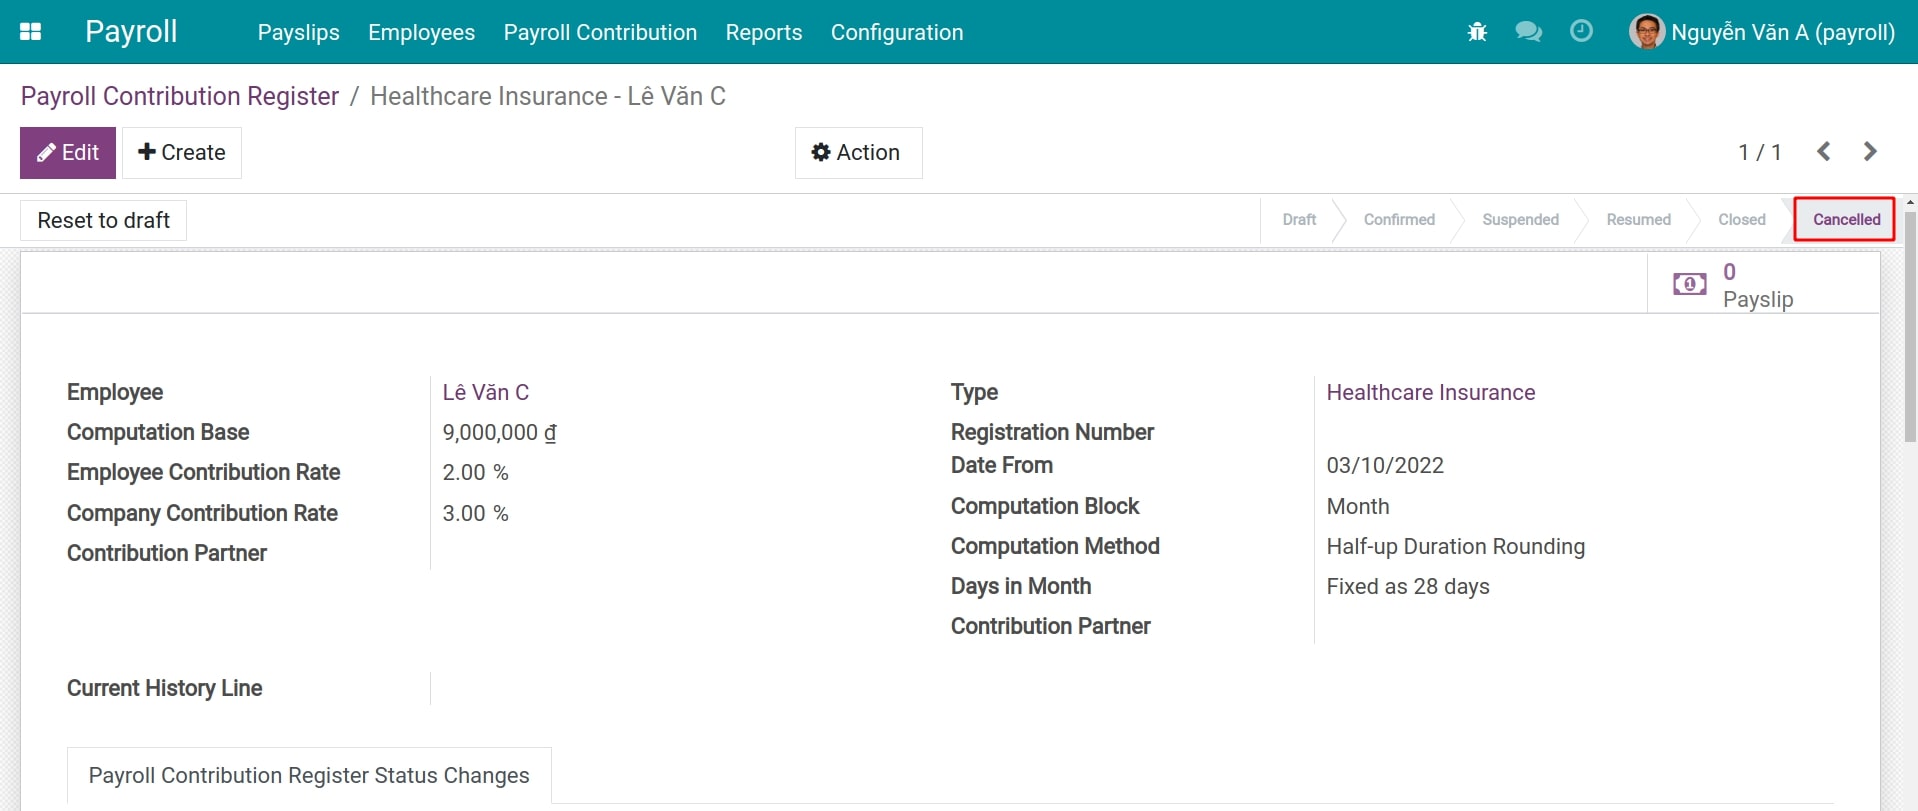Go to previous record arrow
The height and width of the screenshot is (811, 1918).
pyautogui.click(x=1824, y=152)
